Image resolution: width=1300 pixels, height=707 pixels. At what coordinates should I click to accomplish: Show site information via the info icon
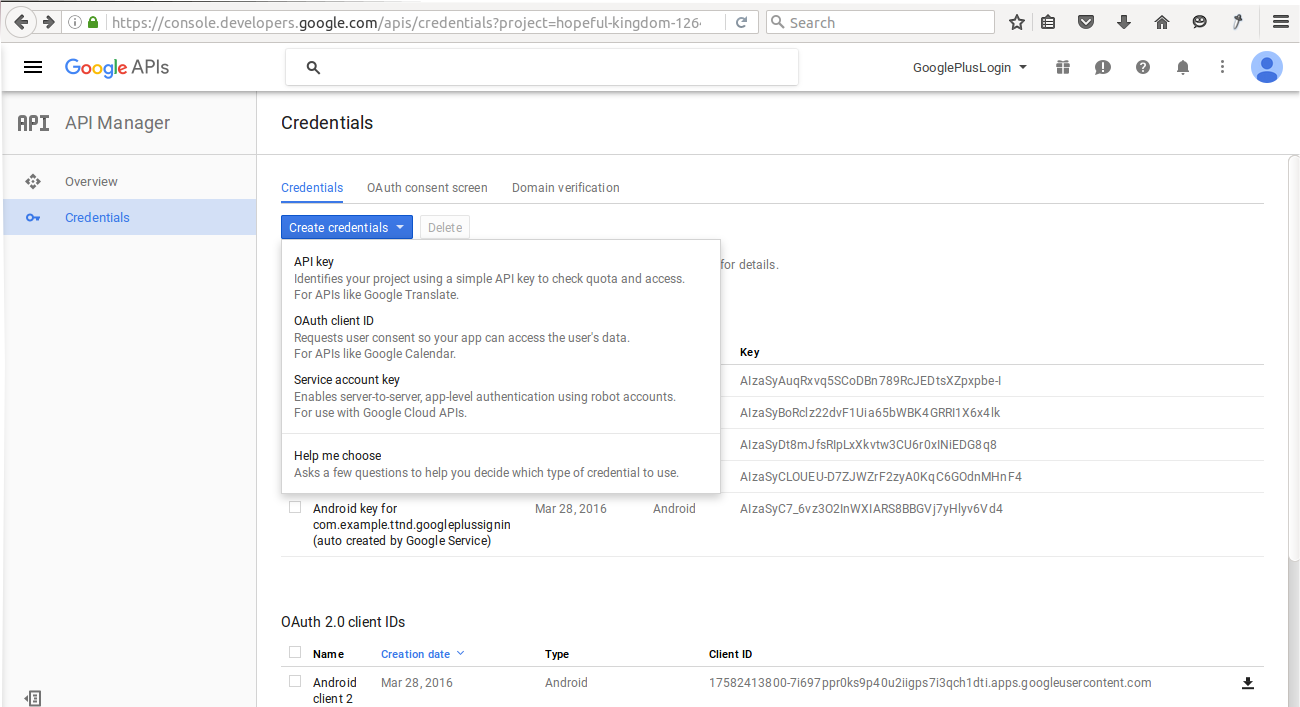coord(75,22)
